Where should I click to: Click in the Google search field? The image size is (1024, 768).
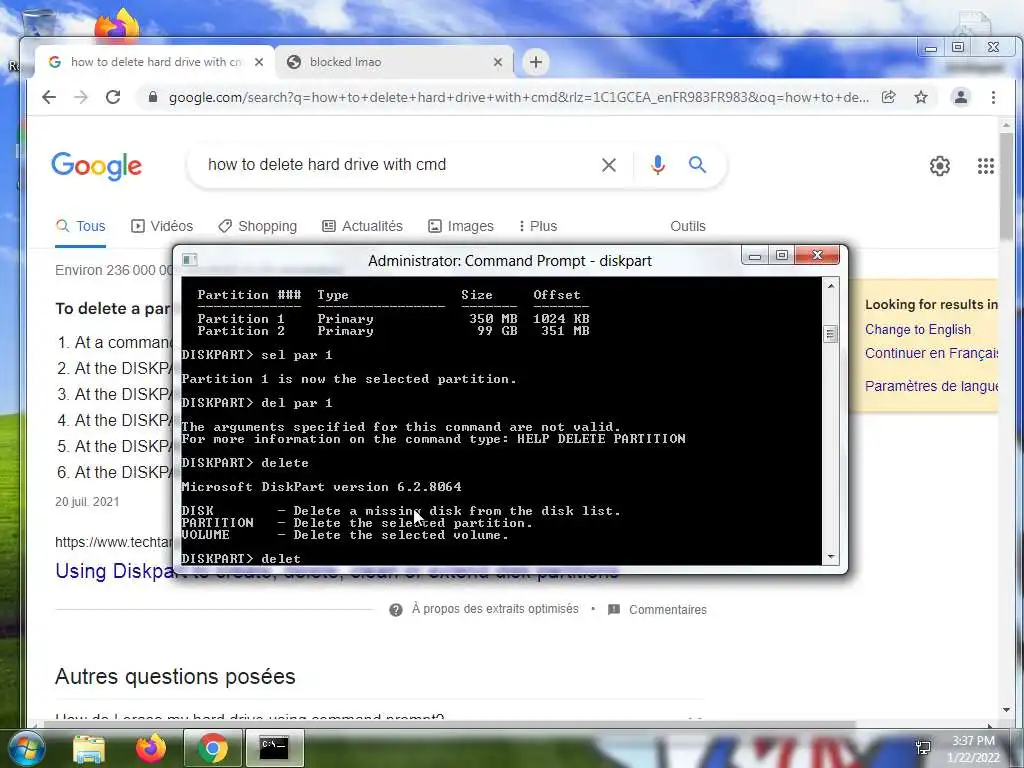tap(398, 165)
